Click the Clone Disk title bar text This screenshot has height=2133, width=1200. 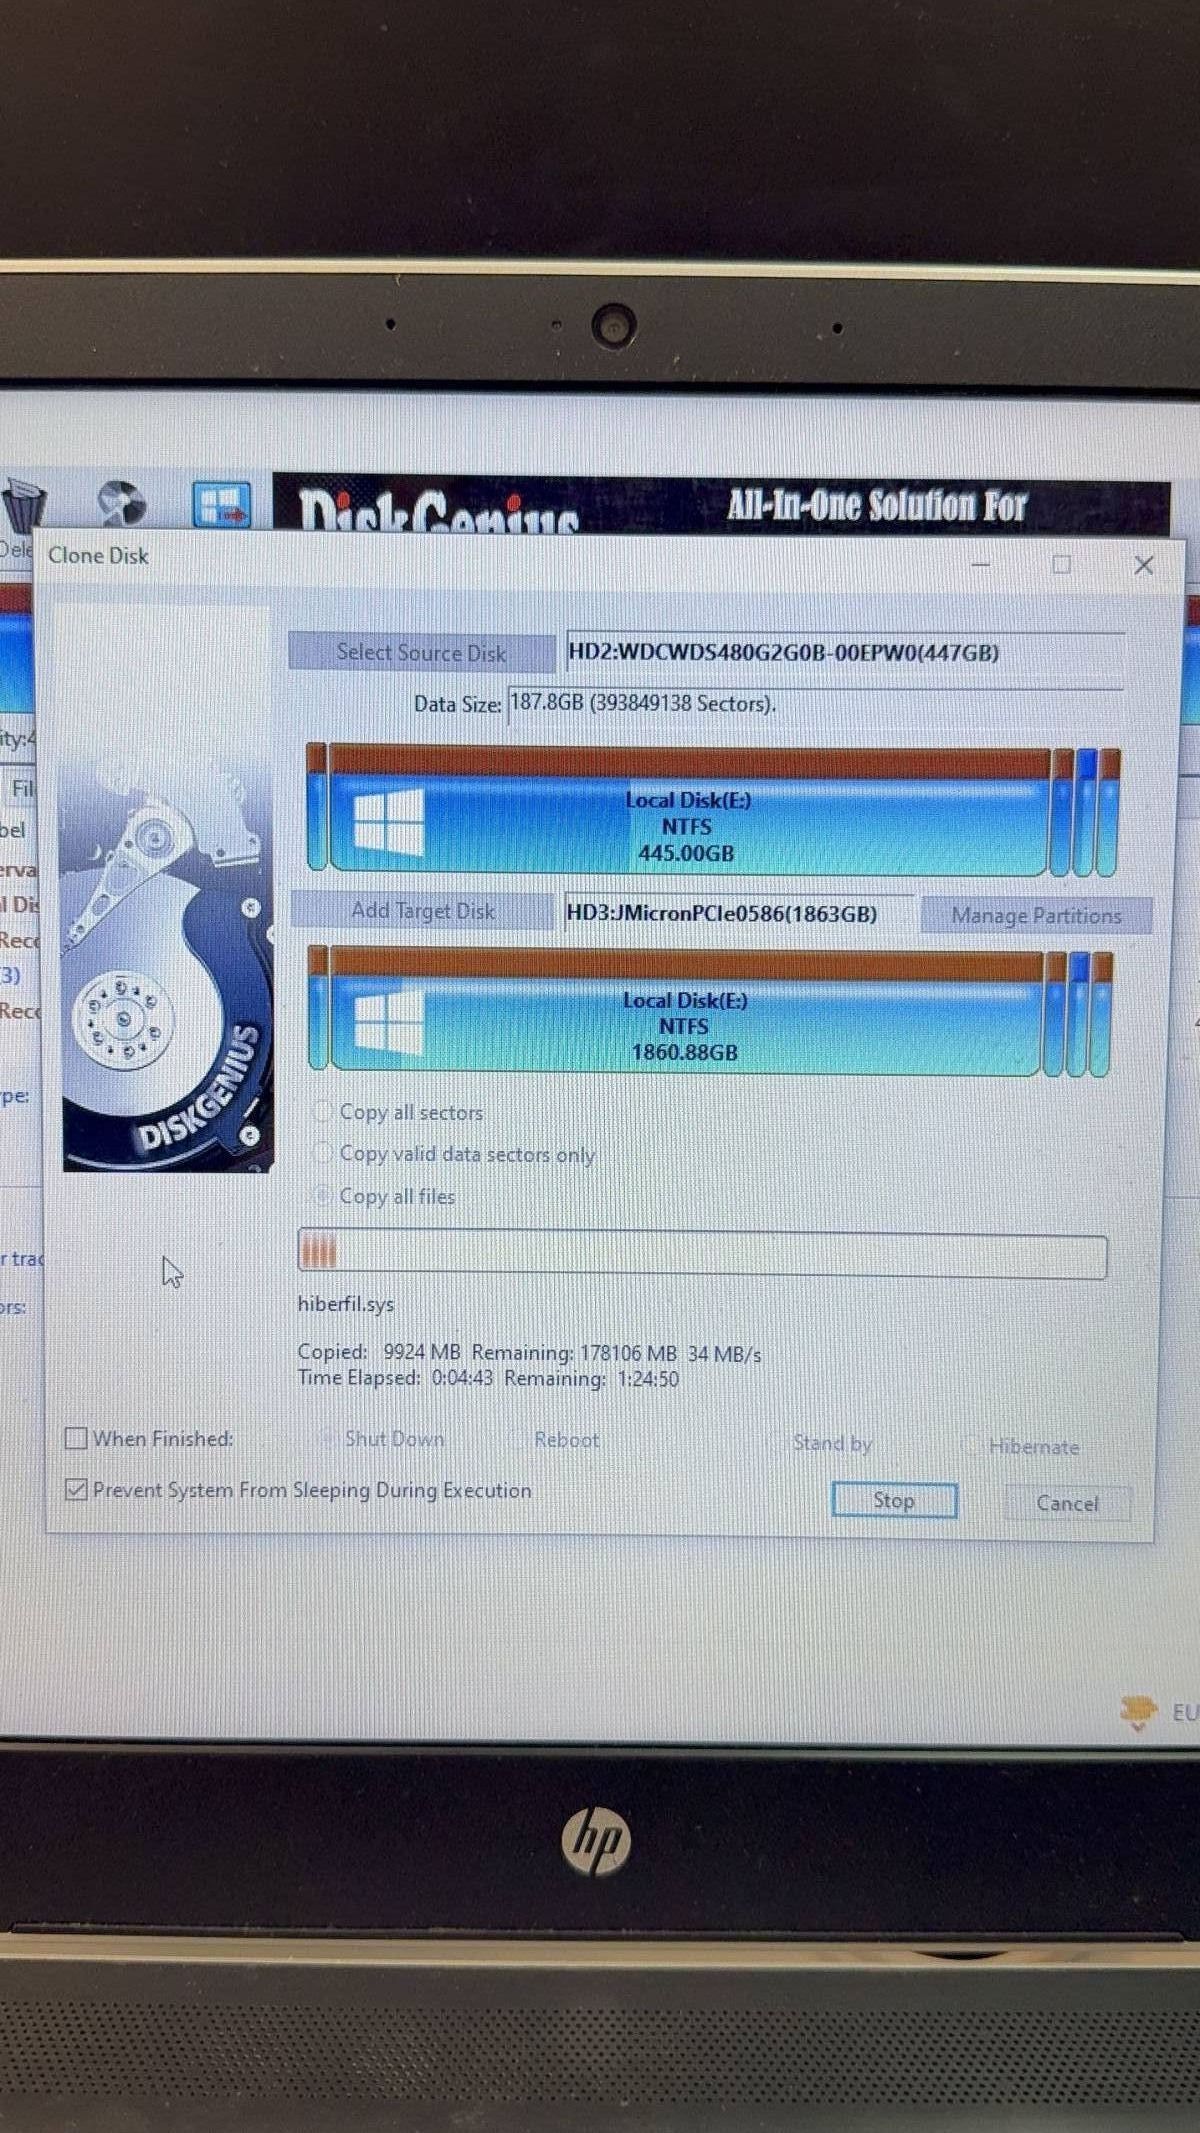pos(98,556)
